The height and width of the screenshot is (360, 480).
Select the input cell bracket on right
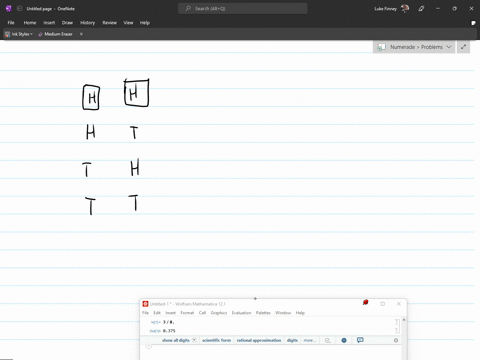coord(397,322)
